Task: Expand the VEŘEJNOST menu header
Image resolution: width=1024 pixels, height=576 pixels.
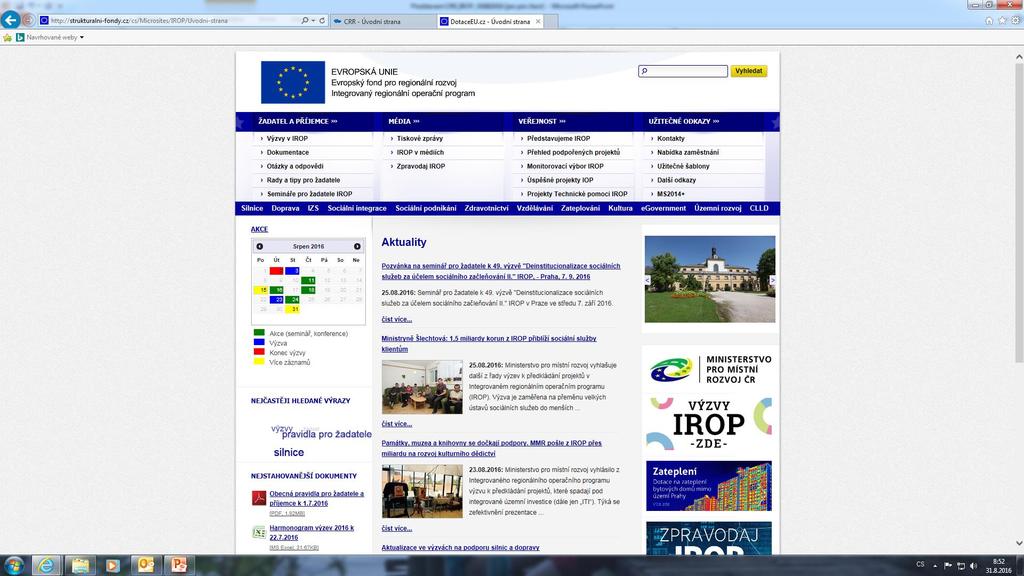Action: coord(541,121)
